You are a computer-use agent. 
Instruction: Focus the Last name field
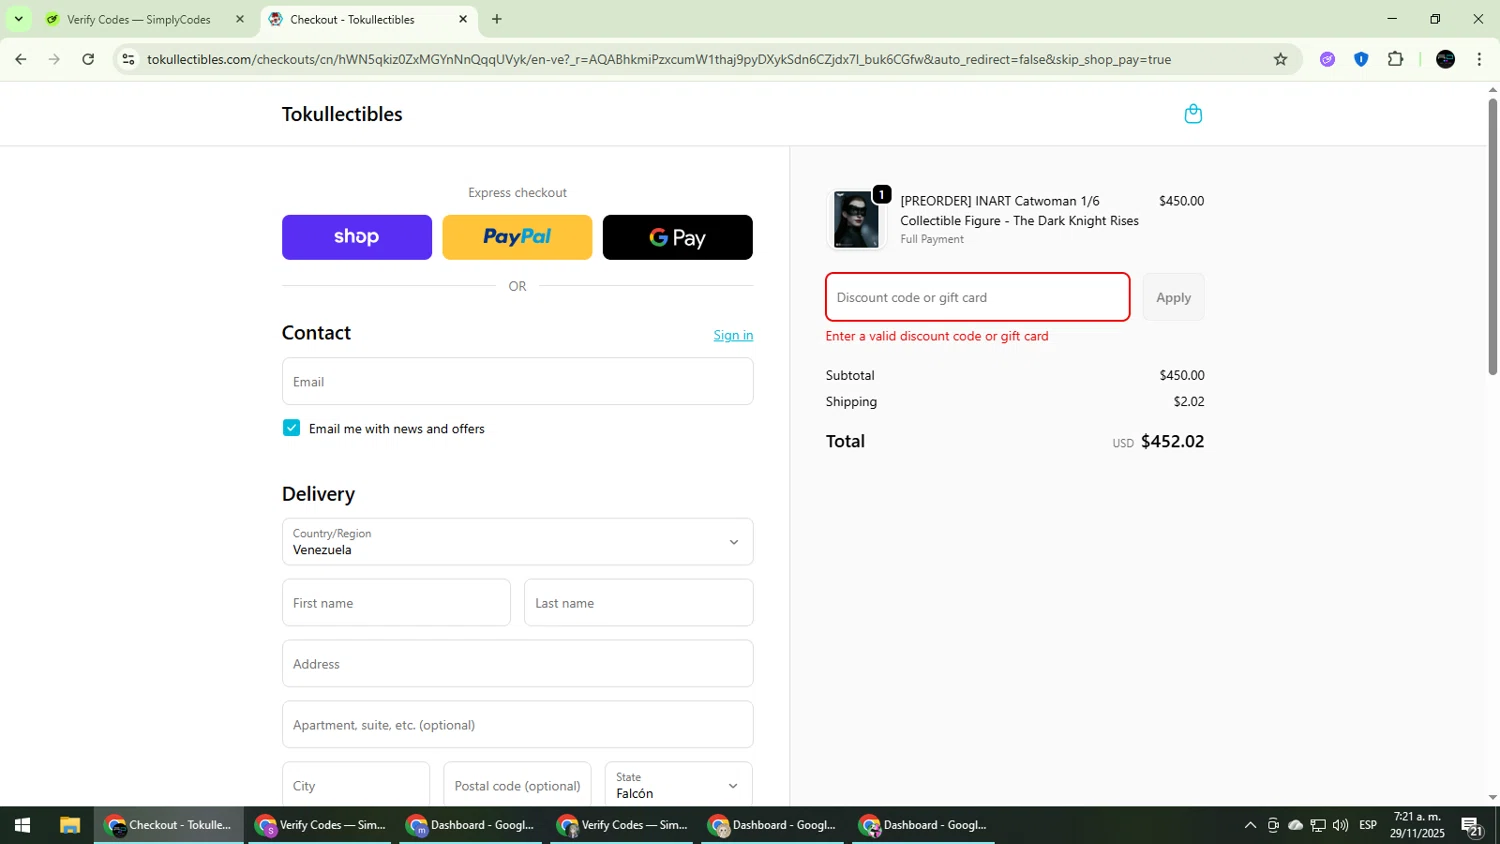tap(638, 603)
